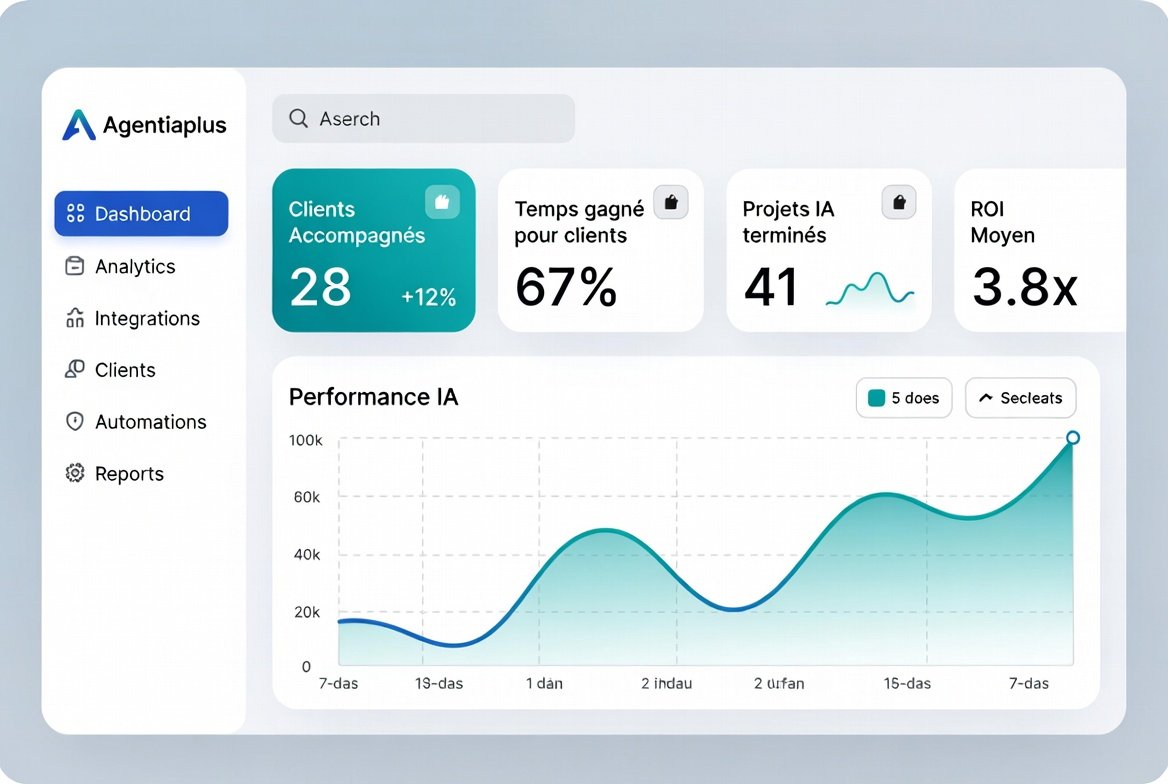Click the 20k axis label

point(307,612)
